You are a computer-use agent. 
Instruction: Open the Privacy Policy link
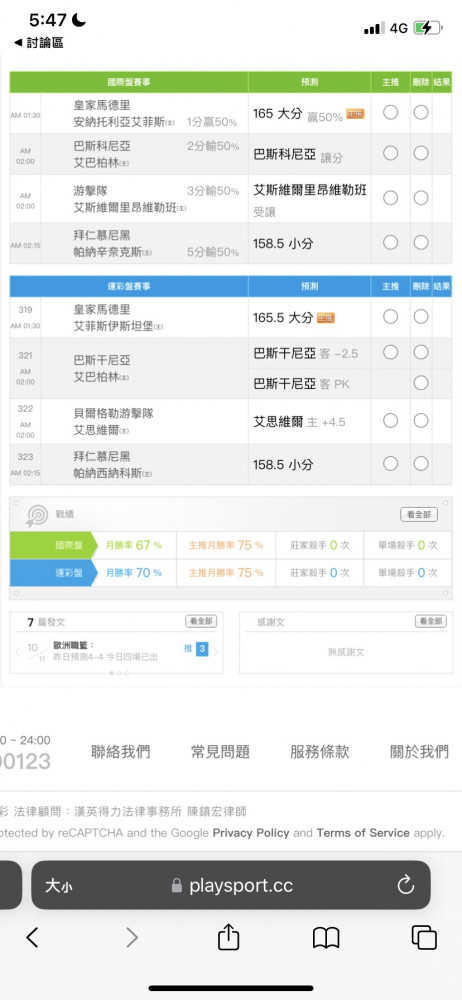click(x=251, y=833)
